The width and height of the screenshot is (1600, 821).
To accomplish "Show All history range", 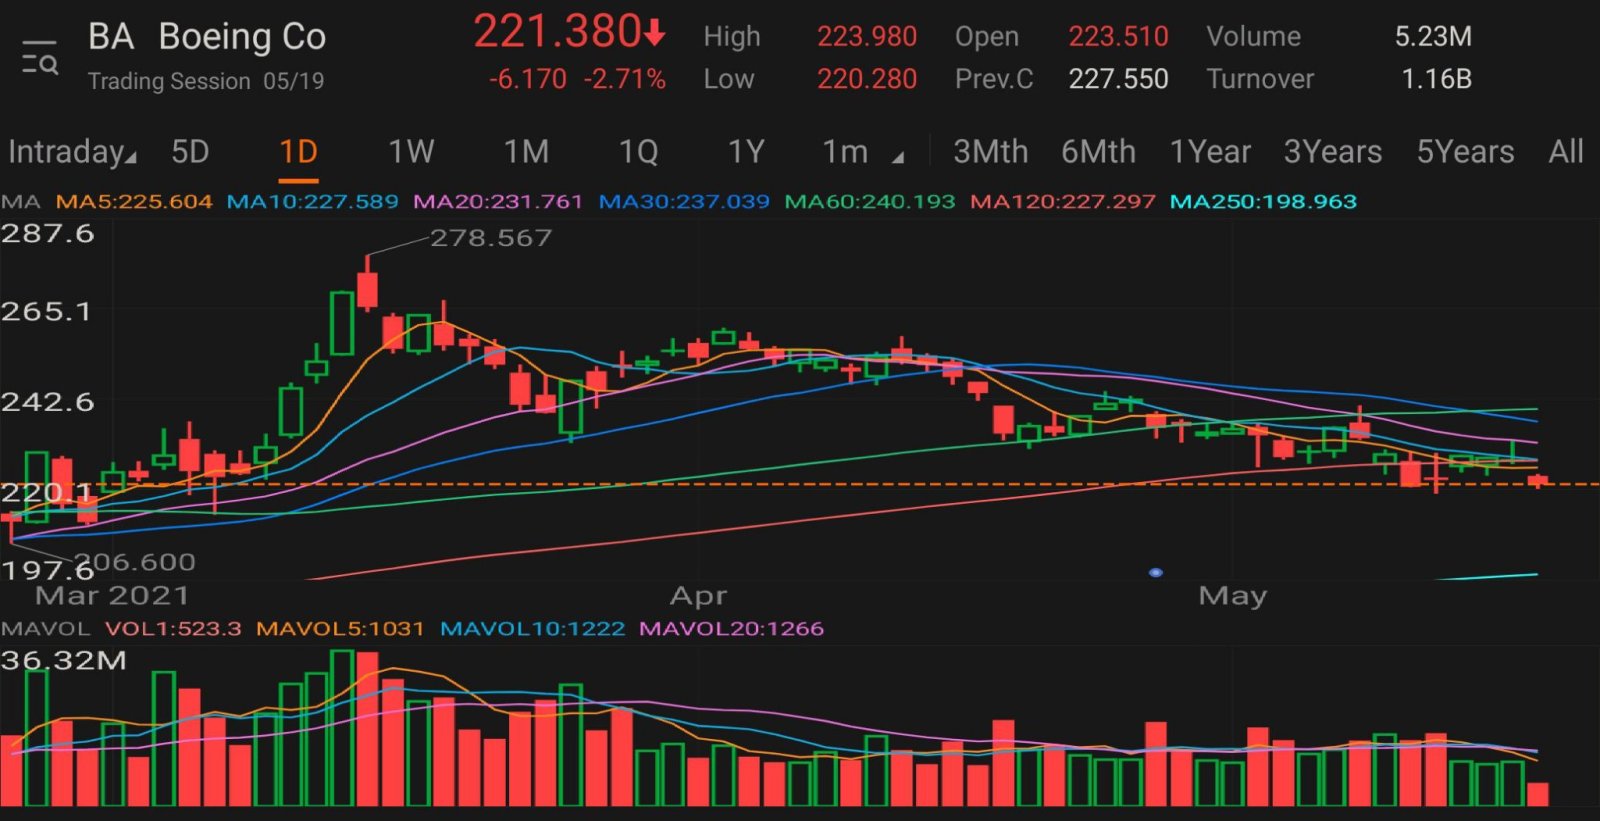I will 1566,152.
